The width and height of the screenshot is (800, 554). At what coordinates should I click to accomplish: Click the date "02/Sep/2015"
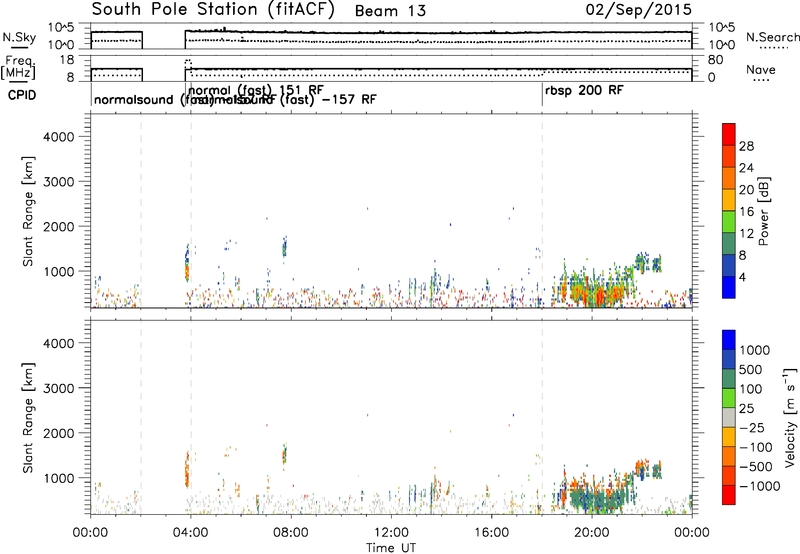click(638, 10)
